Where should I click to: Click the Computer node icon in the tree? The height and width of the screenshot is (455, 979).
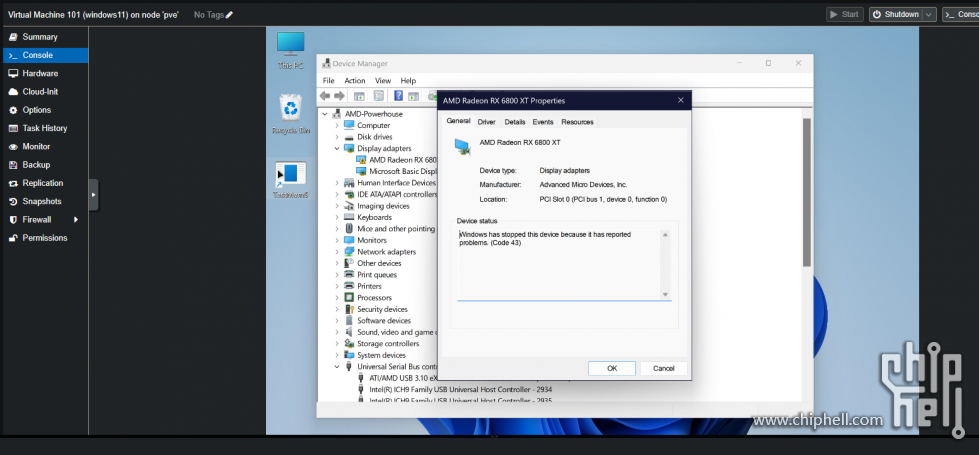tap(349, 125)
